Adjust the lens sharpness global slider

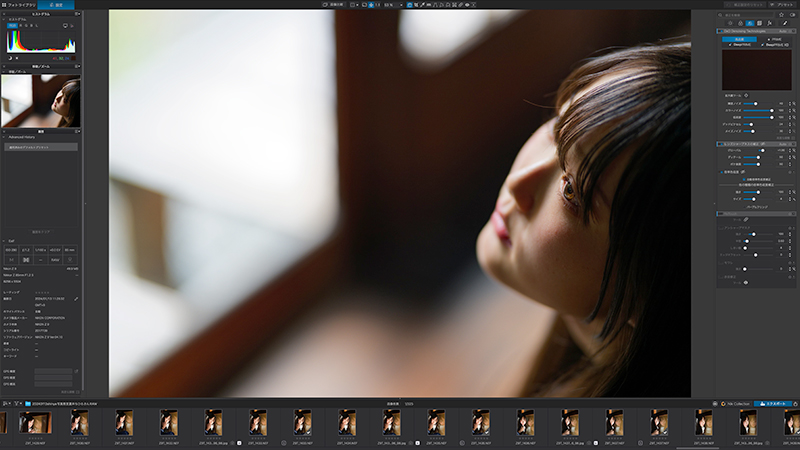[758, 151]
